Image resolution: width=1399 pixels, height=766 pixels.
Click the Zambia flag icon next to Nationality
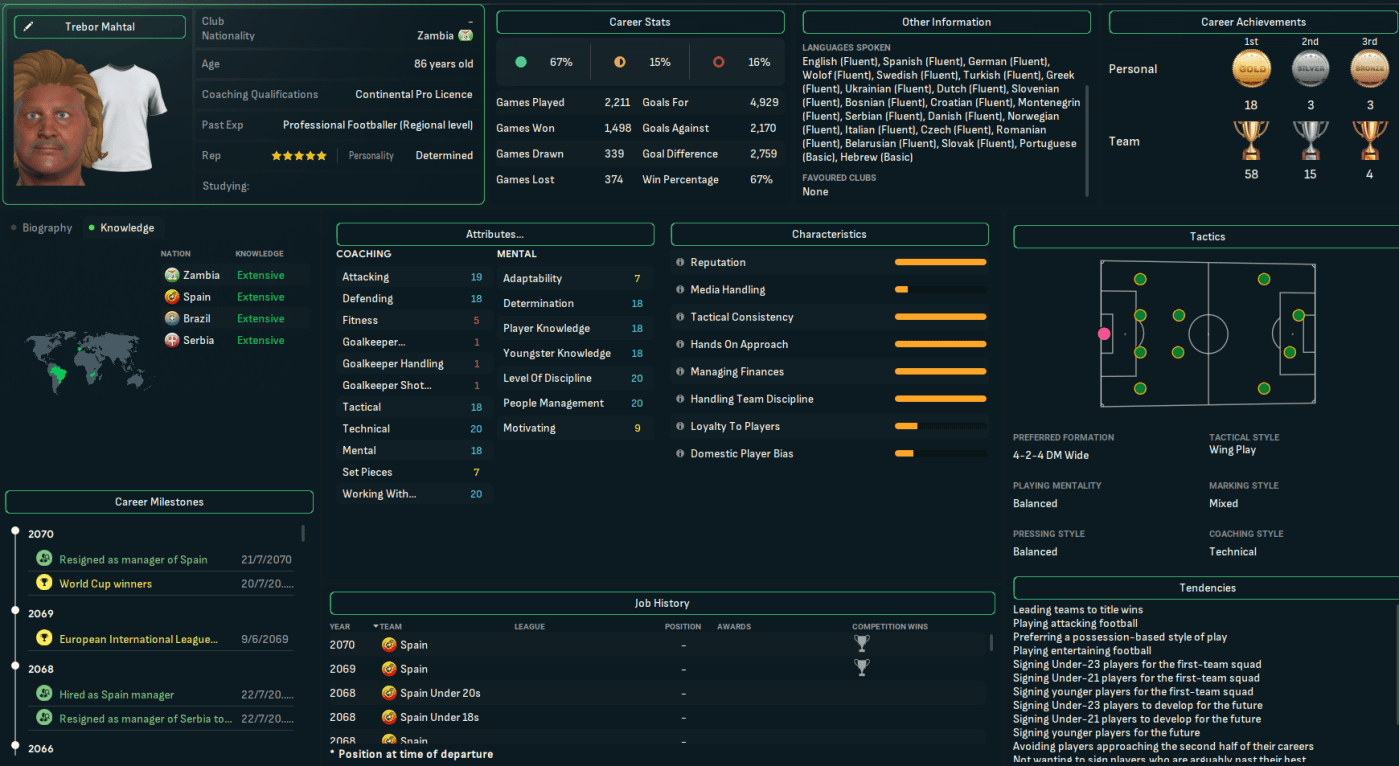[x=465, y=36]
